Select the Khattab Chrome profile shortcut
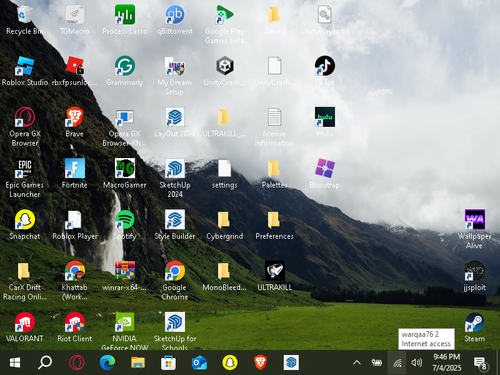 point(75,271)
